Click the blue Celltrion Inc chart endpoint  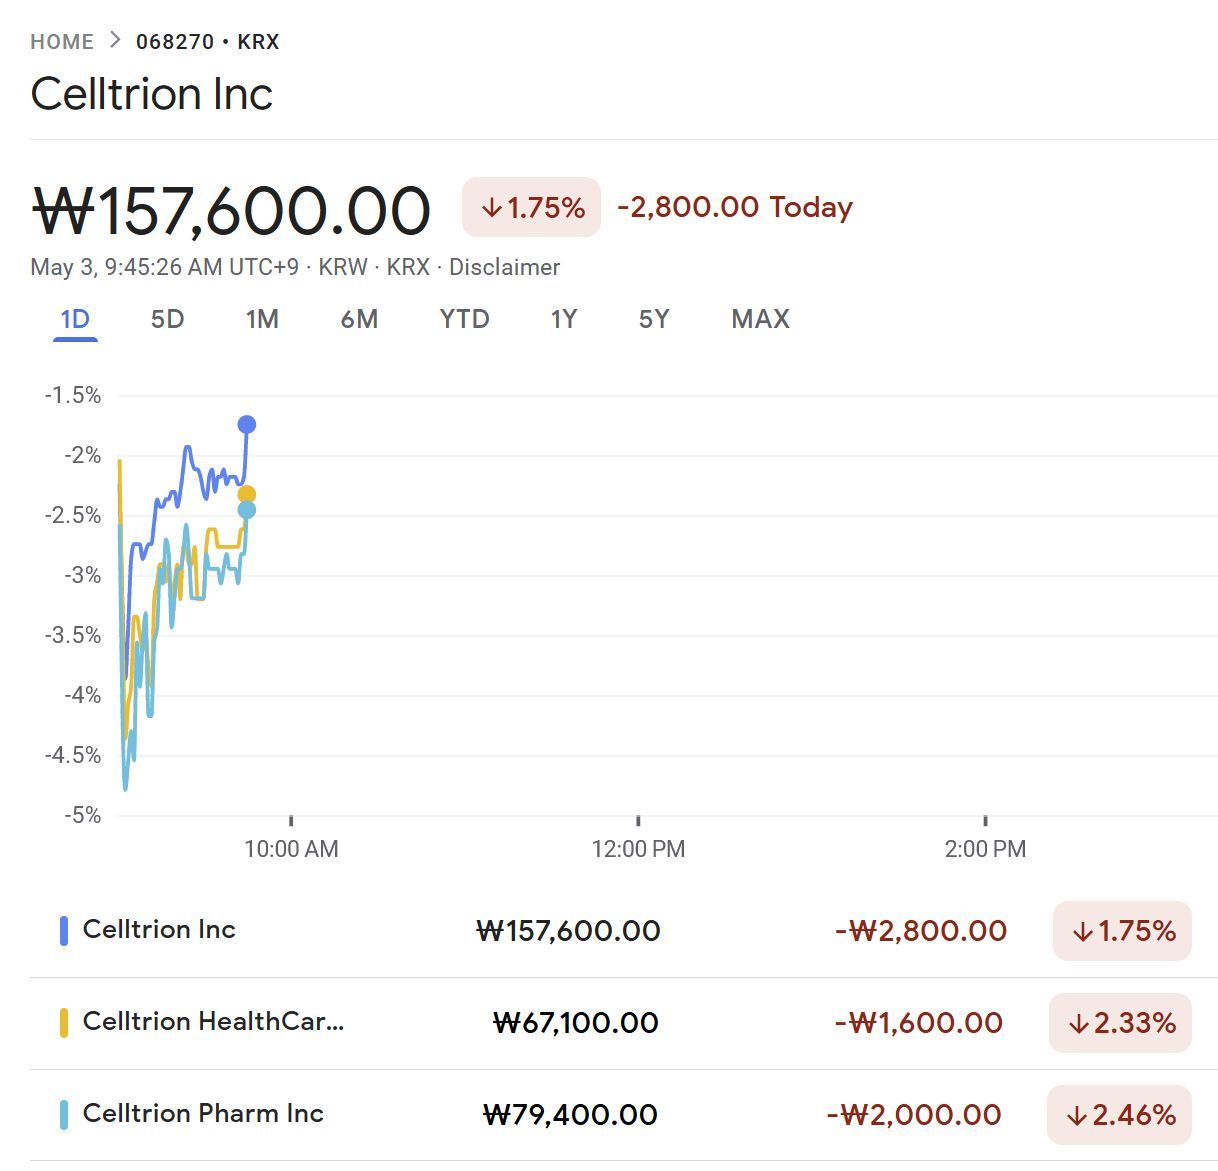[247, 425]
